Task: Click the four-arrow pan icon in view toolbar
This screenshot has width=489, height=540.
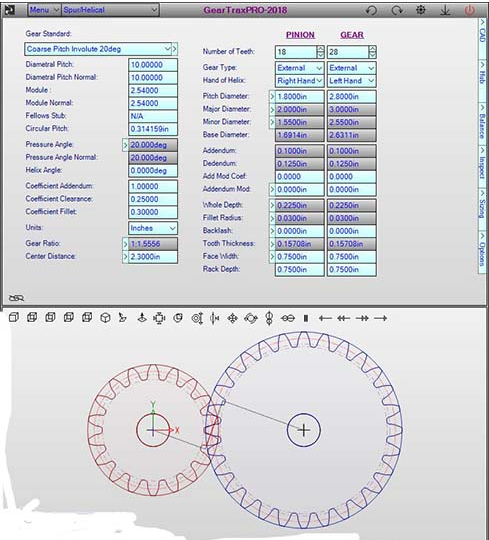Action: (x=232, y=319)
